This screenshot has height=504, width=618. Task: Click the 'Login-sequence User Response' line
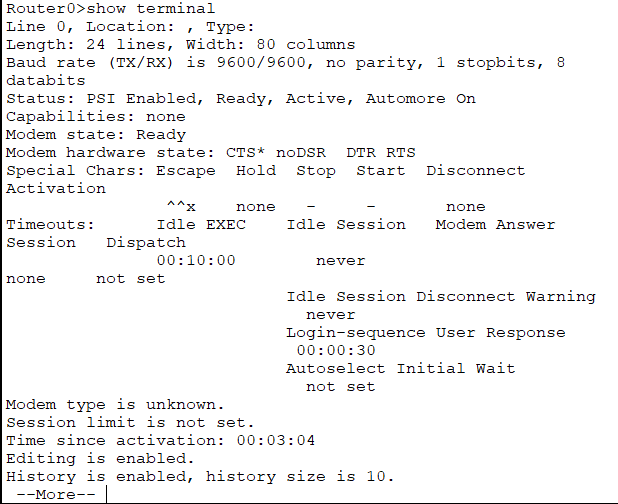coord(426,333)
